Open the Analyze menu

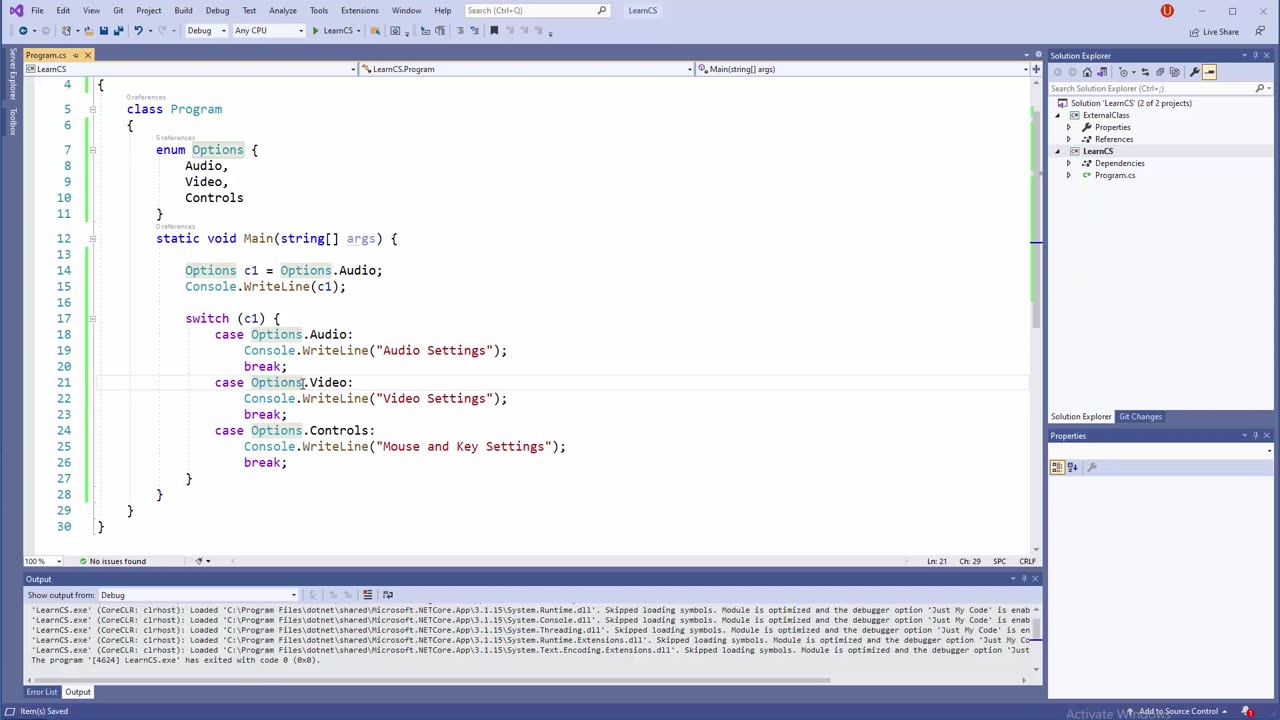click(282, 10)
